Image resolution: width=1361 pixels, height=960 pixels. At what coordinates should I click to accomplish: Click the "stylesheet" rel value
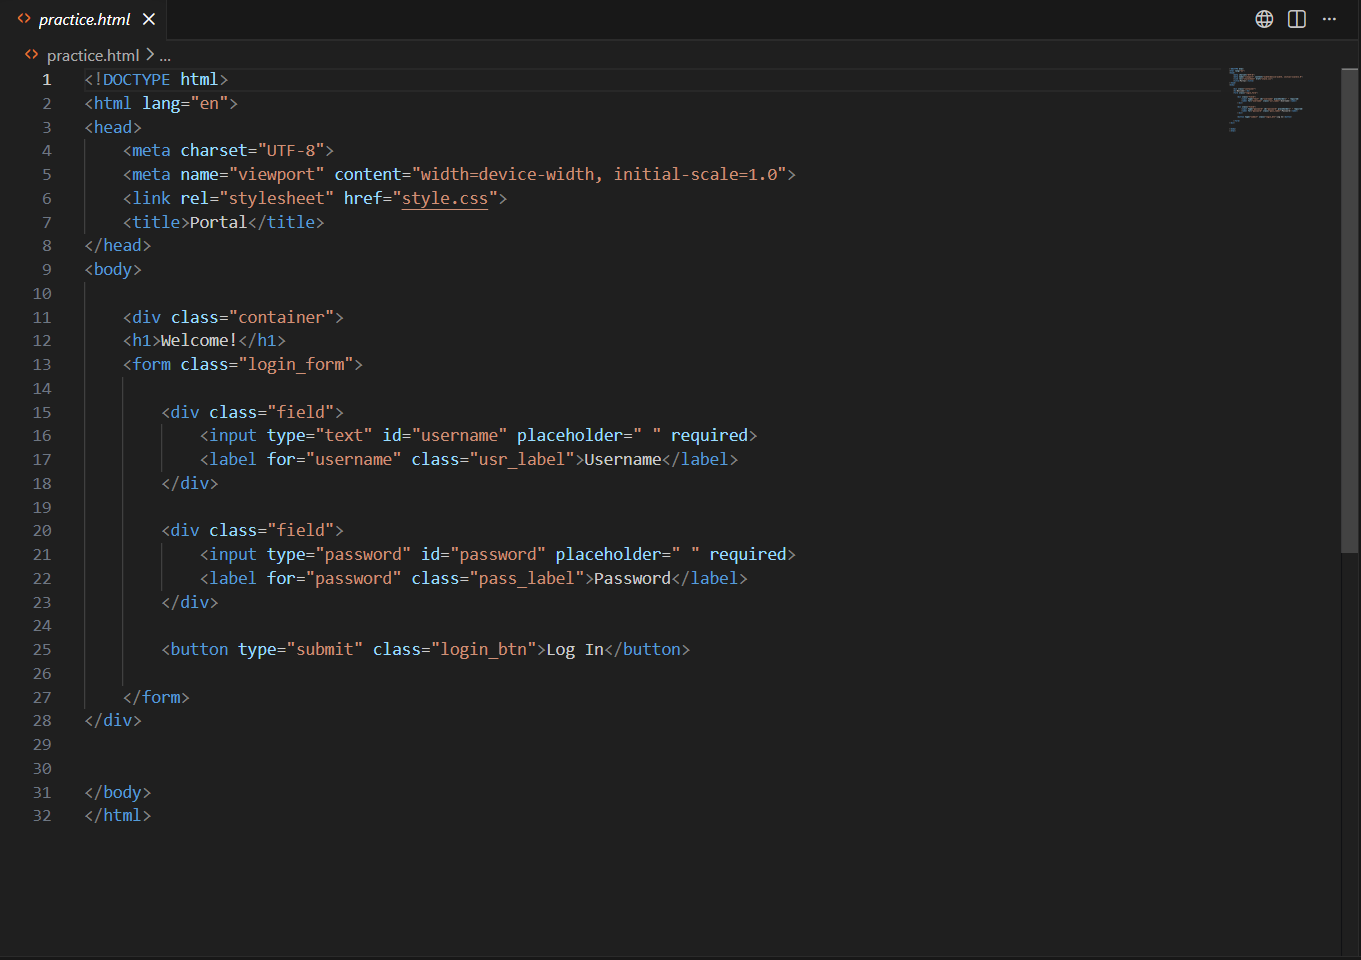(277, 198)
